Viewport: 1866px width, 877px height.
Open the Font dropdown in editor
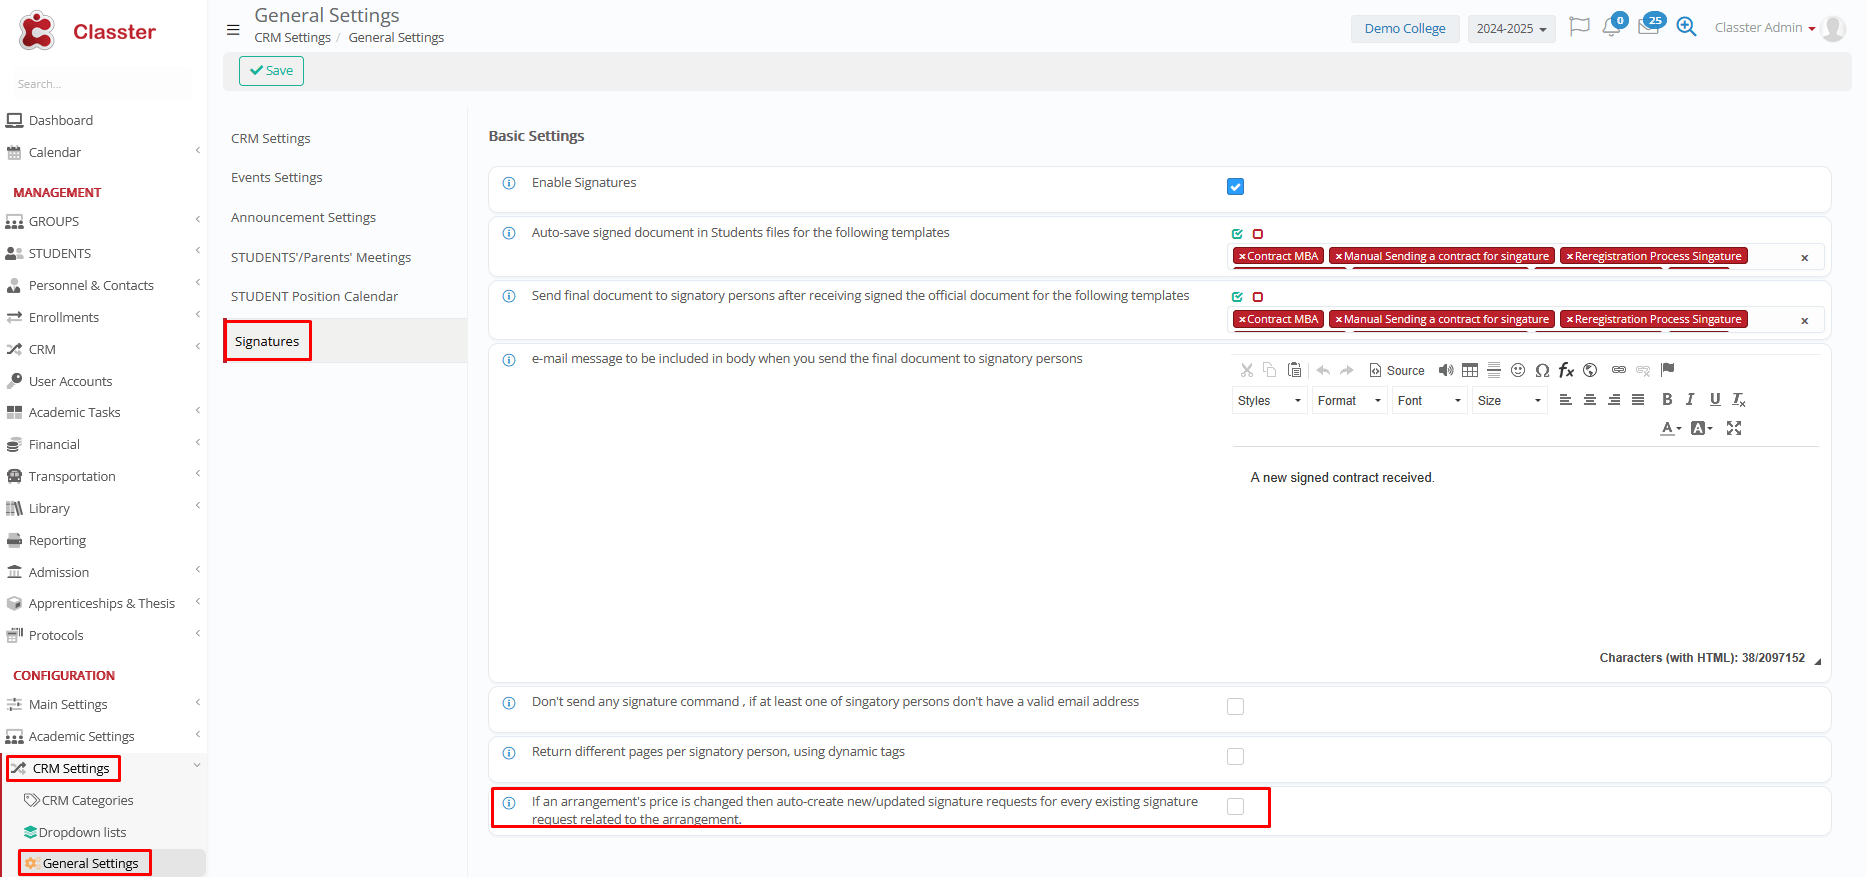tap(1429, 401)
